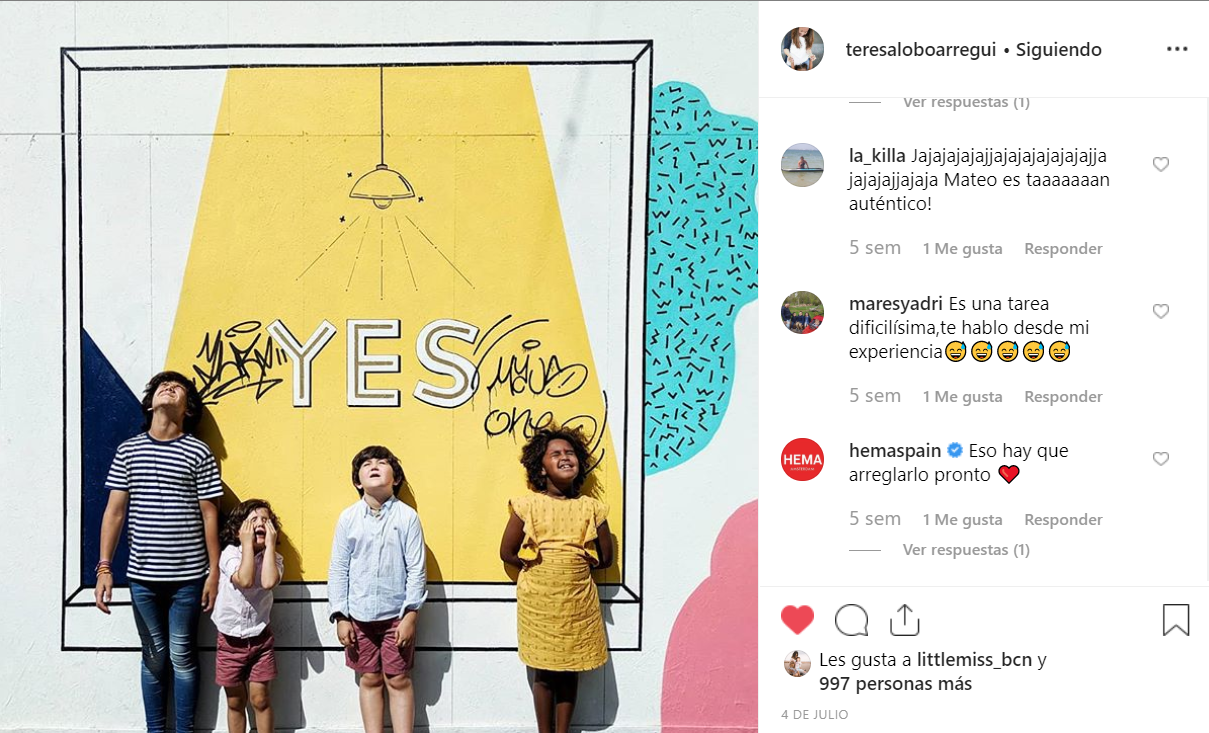Image resolution: width=1209 pixels, height=733 pixels.
Task: Like maresyadri's comment with the heart
Action: coord(1161,311)
